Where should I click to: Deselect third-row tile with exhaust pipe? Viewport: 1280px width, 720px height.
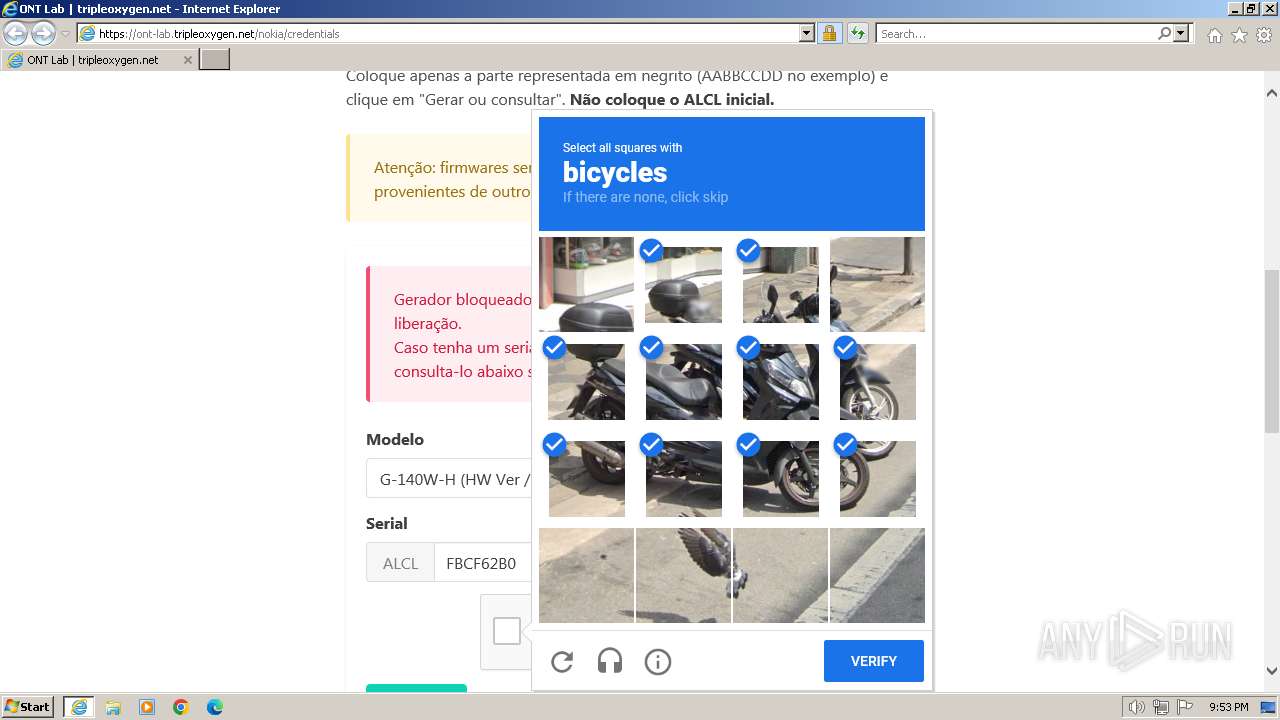coord(586,478)
